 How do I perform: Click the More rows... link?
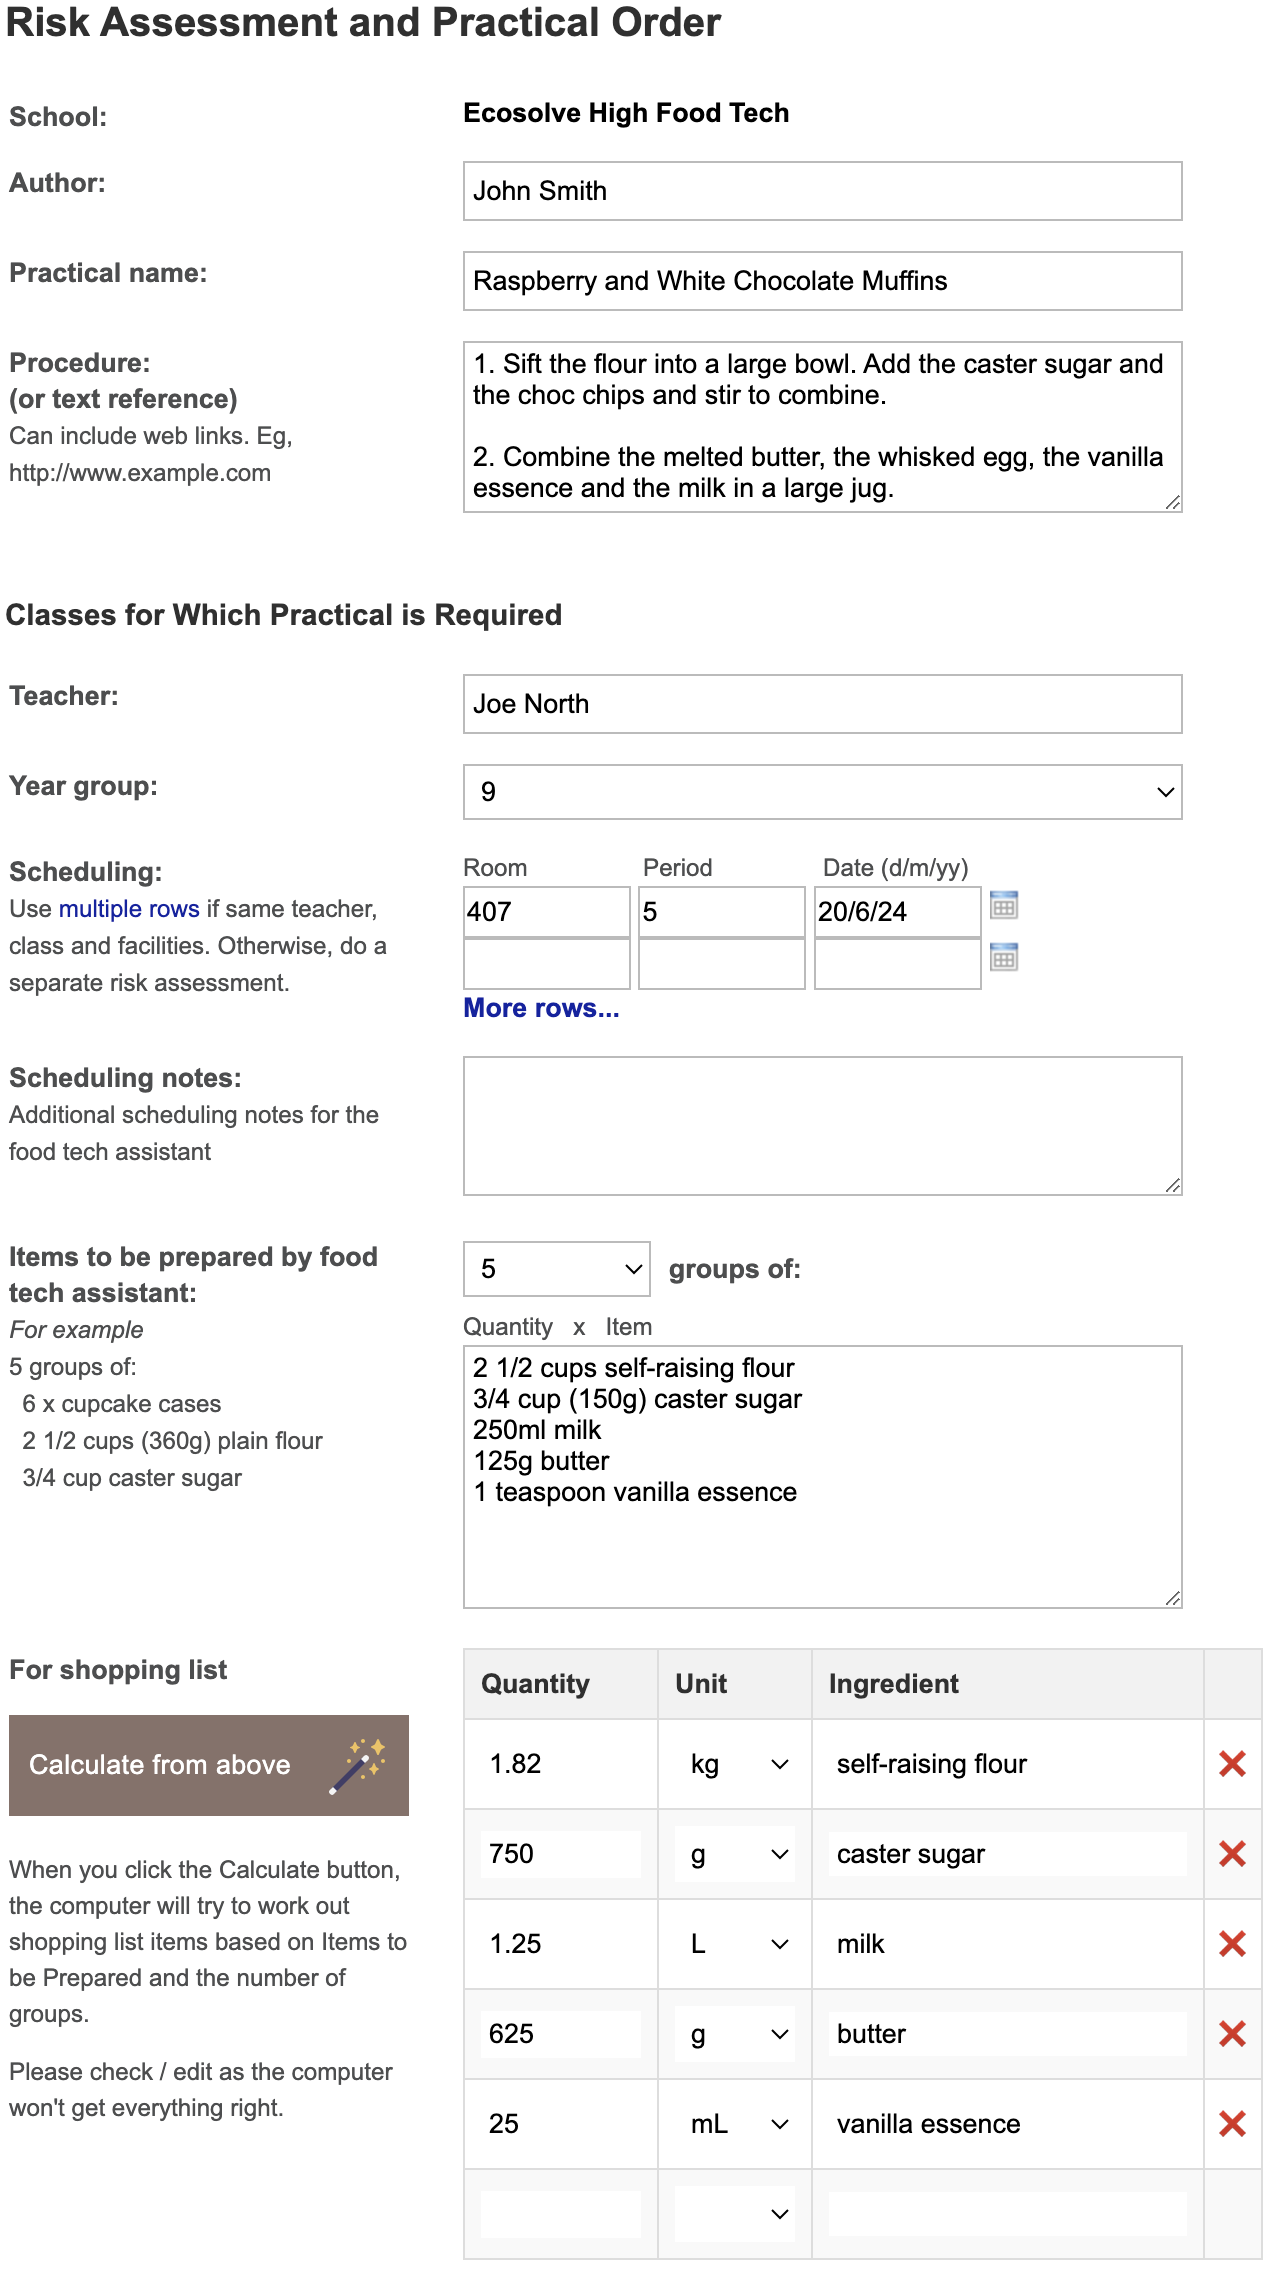pyautogui.click(x=540, y=1009)
